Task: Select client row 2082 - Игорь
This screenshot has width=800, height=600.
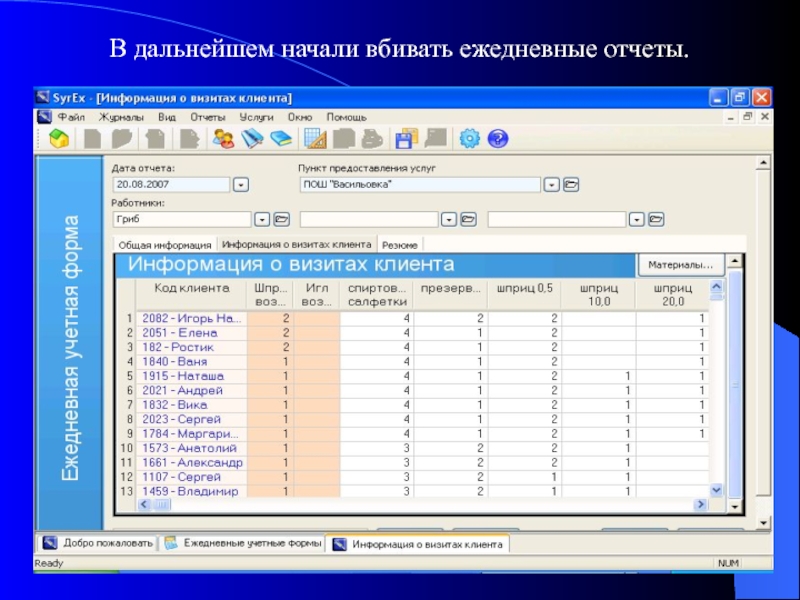Action: click(192, 318)
